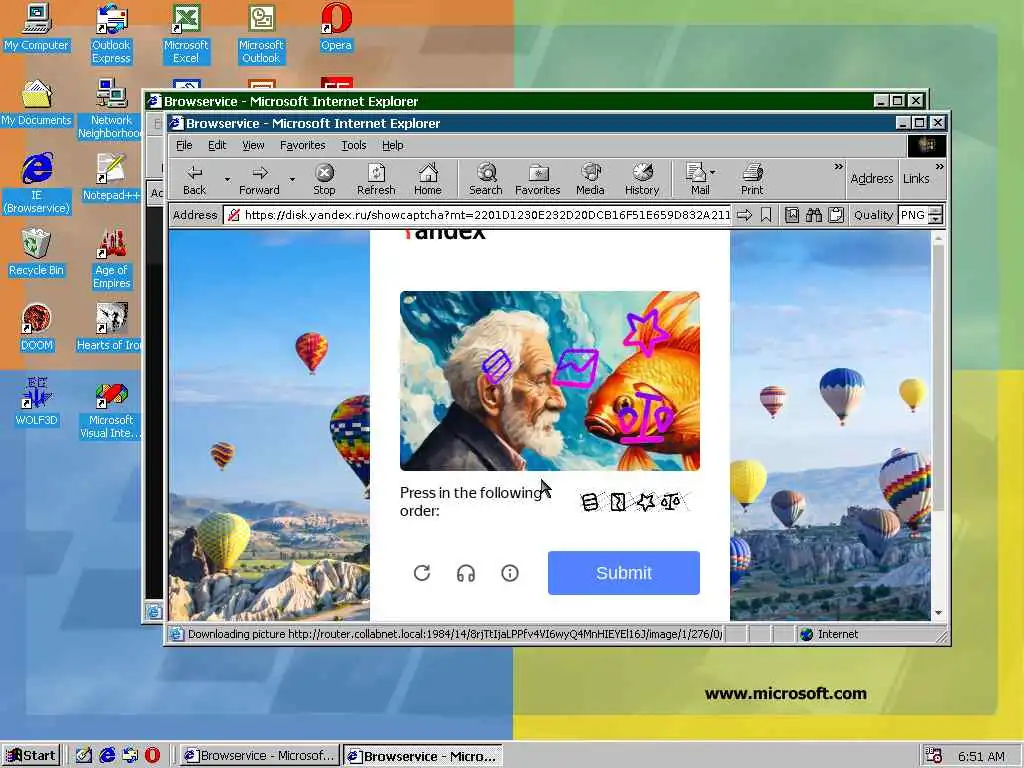Screen dimensions: 1024x768
Task: Adjust the Quality stepper arrows
Action: point(936,215)
